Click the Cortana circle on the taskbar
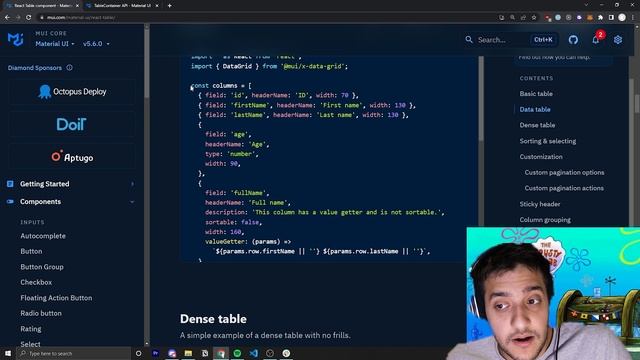This screenshot has height=360, width=640. click(x=138, y=353)
